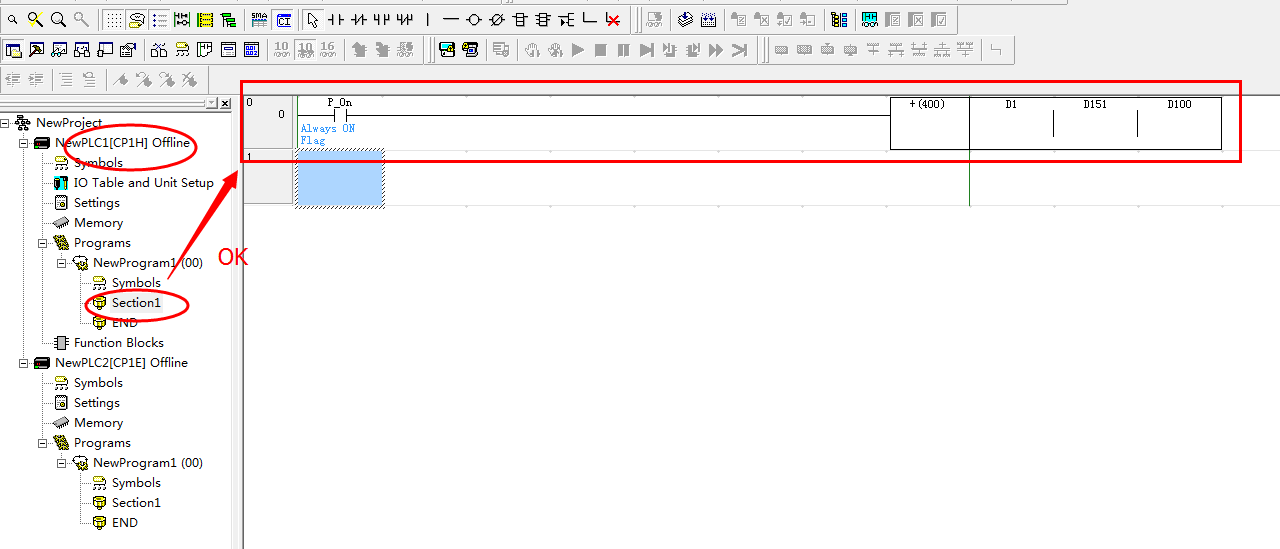Collapse the Programs node under NewPLC1
1280x549 pixels.
[44, 243]
